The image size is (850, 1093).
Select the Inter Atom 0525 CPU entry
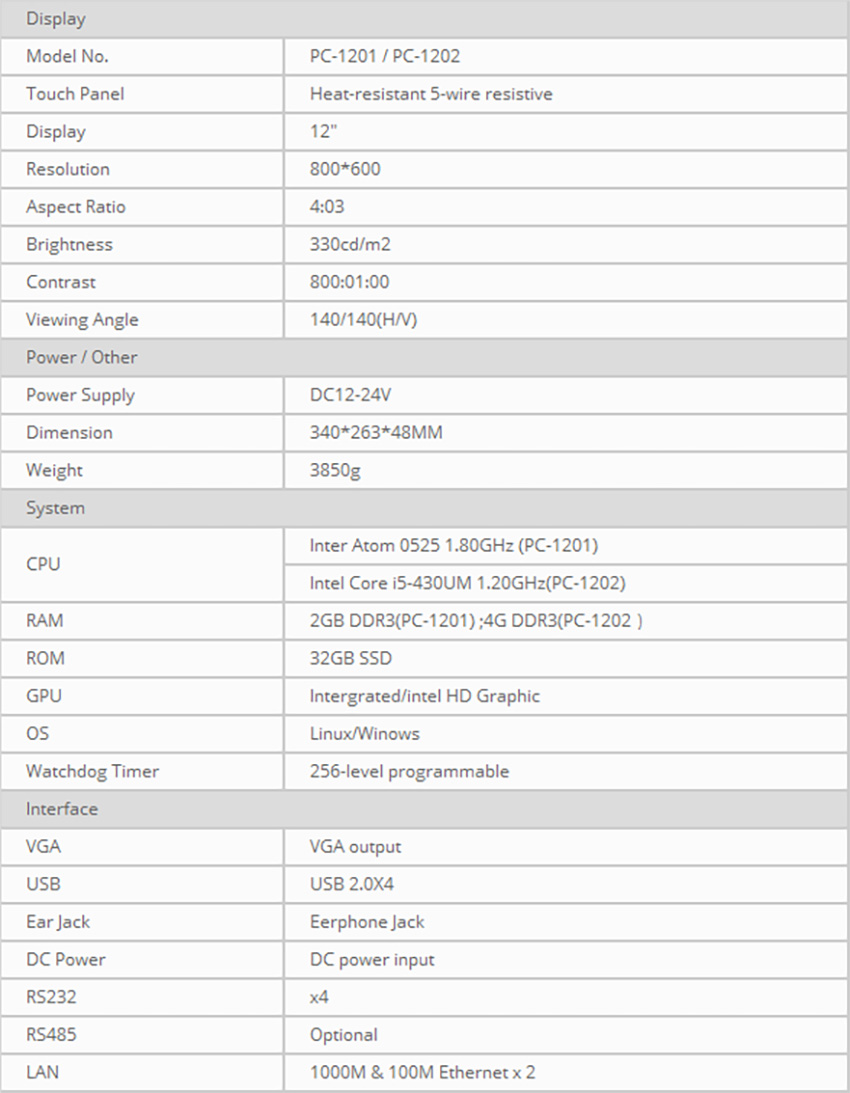click(x=454, y=546)
